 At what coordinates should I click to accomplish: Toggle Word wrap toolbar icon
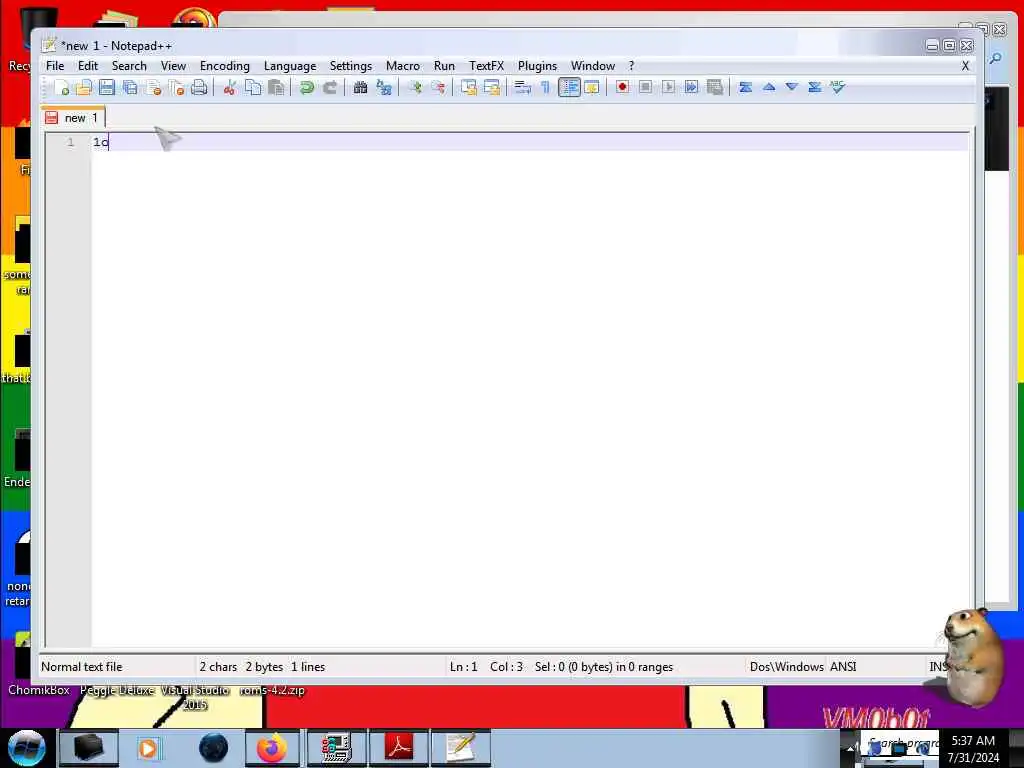click(522, 87)
